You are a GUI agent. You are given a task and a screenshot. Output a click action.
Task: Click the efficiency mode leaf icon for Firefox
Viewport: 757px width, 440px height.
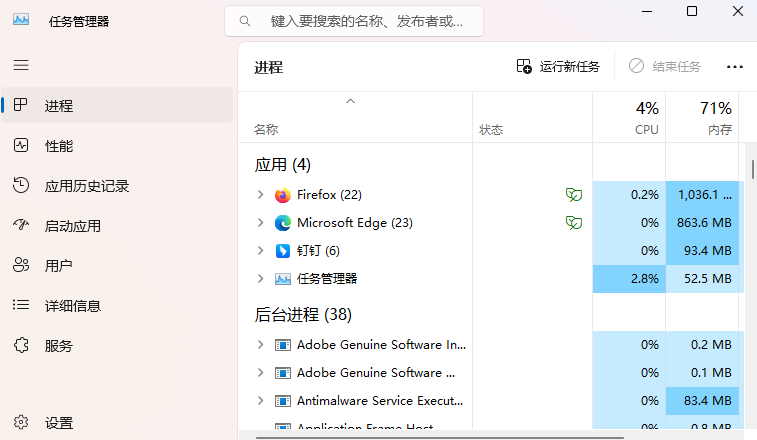pyautogui.click(x=574, y=195)
